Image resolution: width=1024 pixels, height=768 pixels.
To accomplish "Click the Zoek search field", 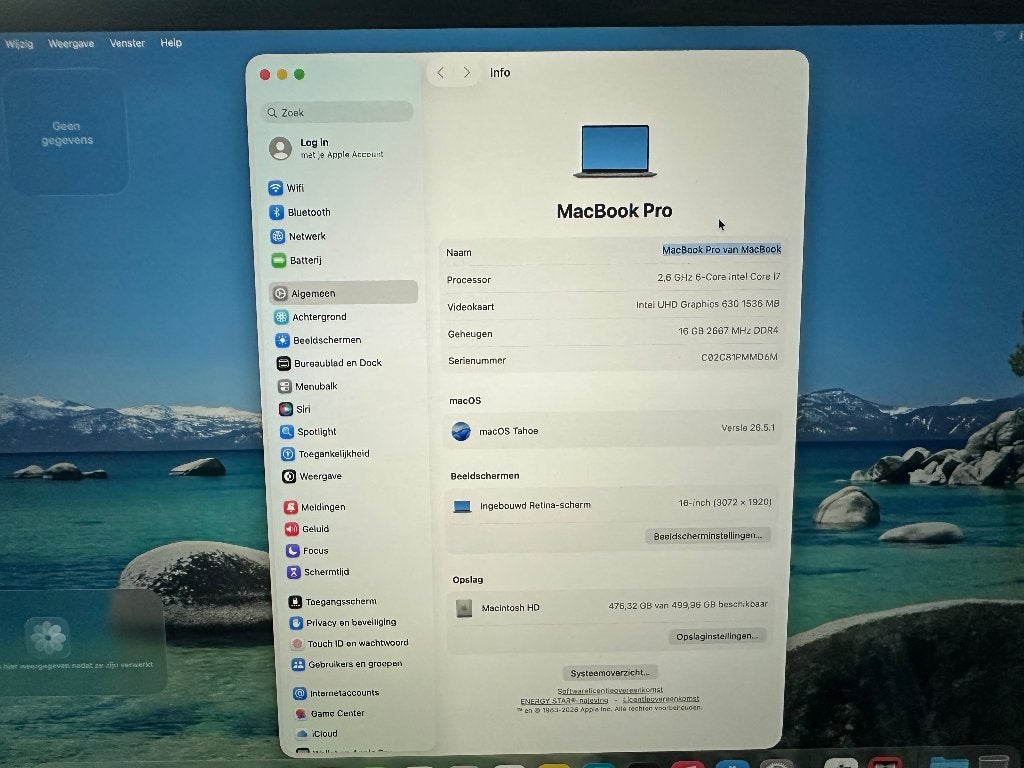I will click(x=338, y=112).
